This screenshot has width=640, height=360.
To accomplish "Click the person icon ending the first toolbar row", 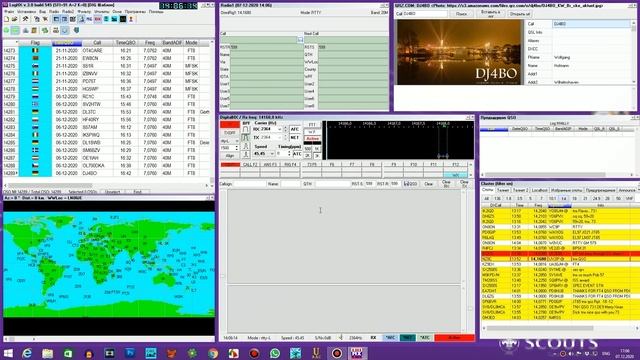I will [131, 19].
